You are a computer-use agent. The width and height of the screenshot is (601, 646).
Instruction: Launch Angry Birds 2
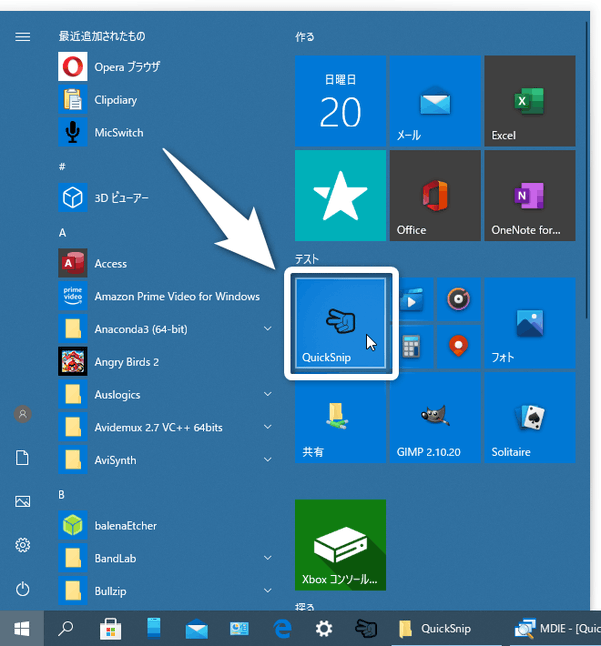pyautogui.click(x=165, y=362)
